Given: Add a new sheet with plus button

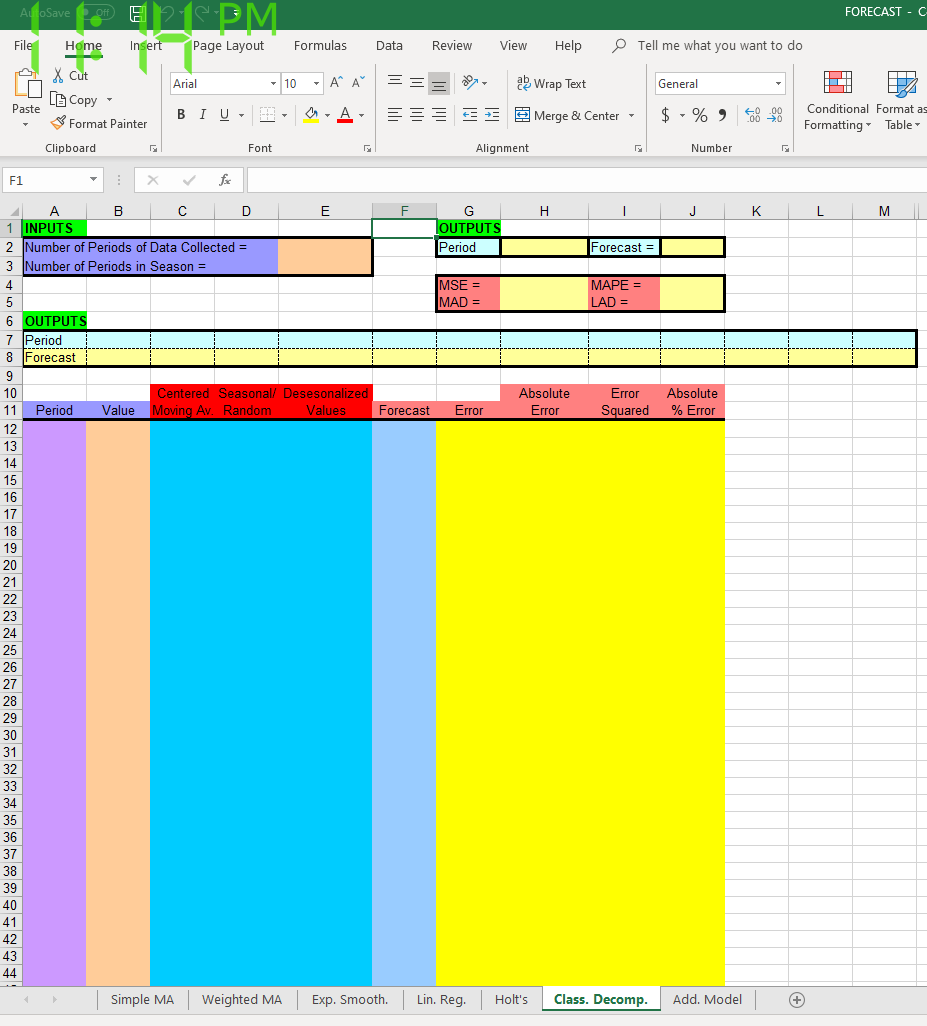Looking at the screenshot, I should [797, 1000].
